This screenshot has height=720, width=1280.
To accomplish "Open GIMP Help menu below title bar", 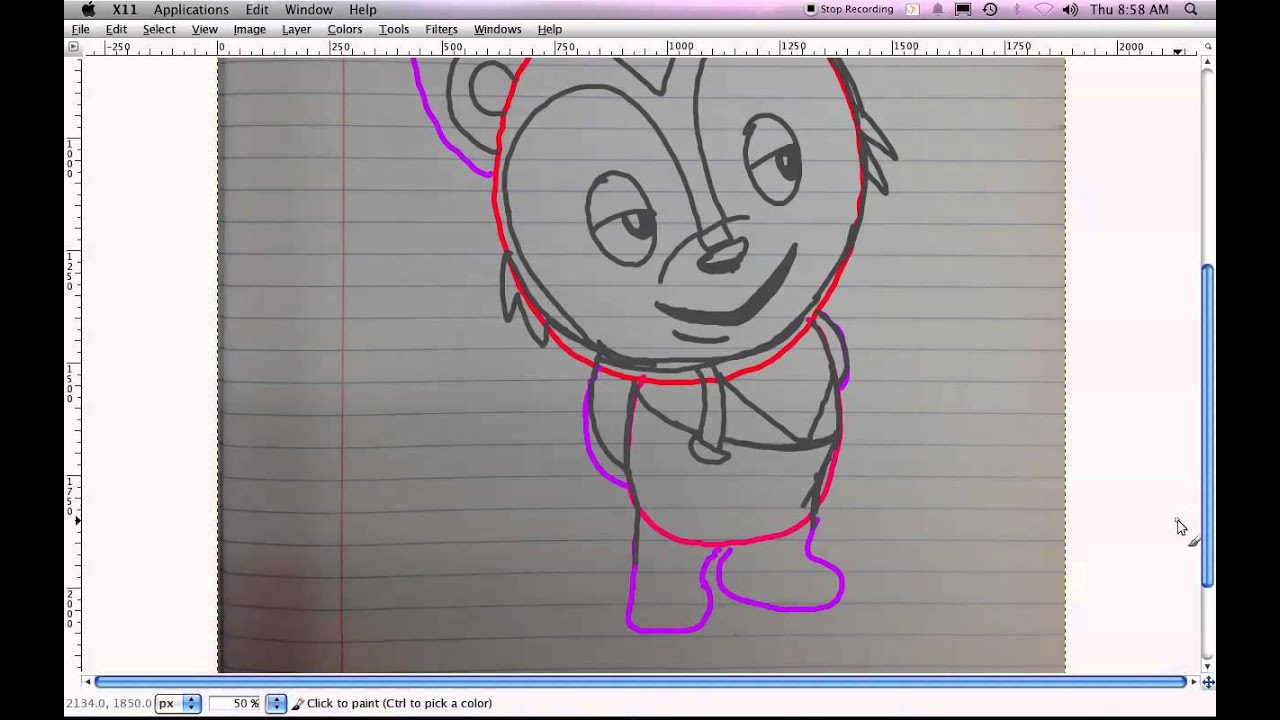I will (550, 29).
